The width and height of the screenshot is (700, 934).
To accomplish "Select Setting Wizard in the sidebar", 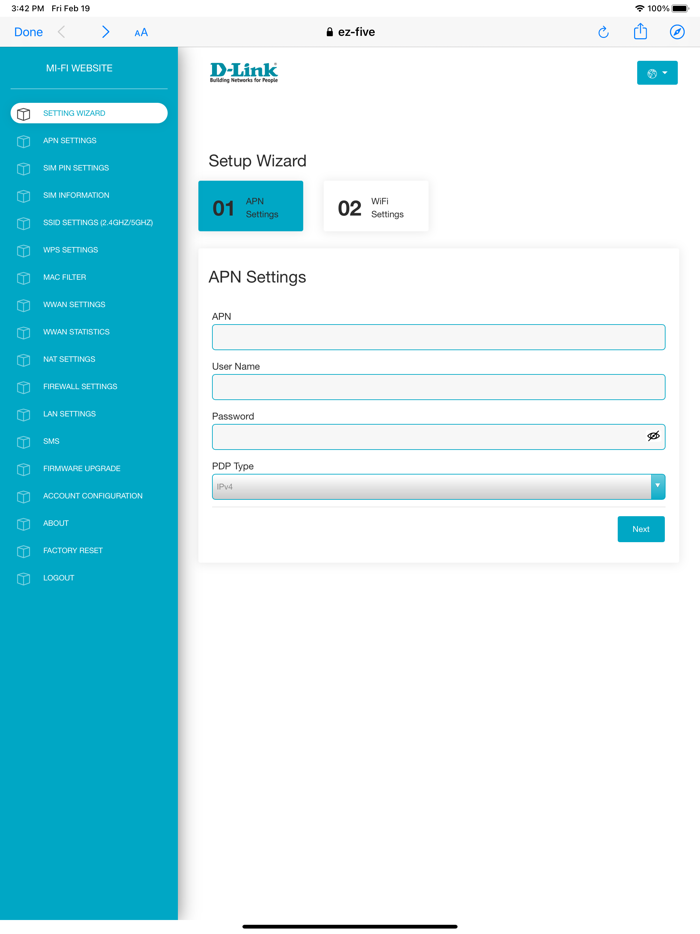I will 89,113.
